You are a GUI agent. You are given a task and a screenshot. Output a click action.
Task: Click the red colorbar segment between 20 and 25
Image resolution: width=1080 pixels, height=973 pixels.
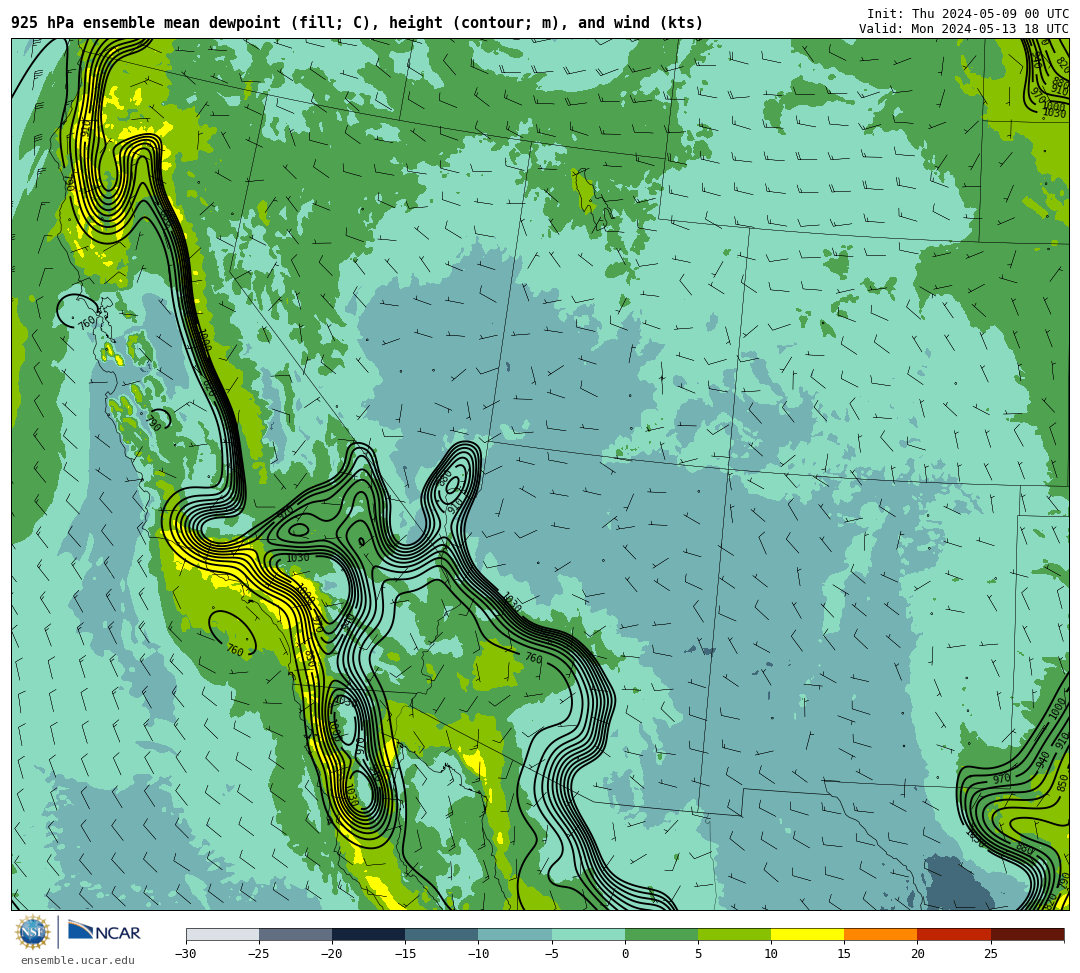[954, 934]
